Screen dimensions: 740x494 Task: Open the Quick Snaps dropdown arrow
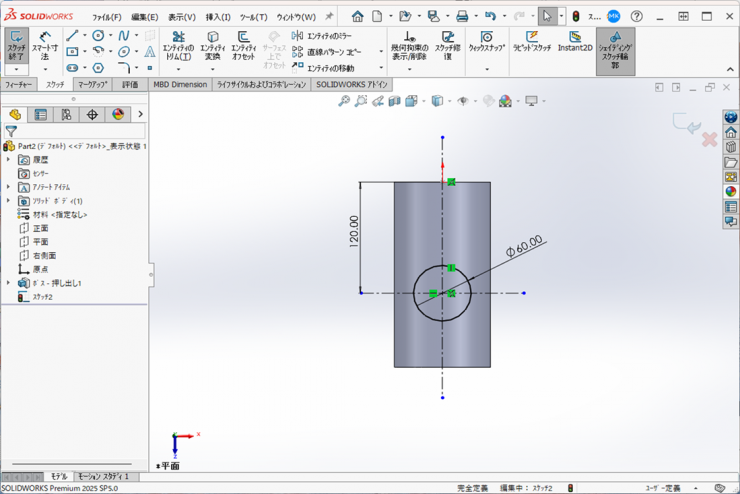coord(486,69)
